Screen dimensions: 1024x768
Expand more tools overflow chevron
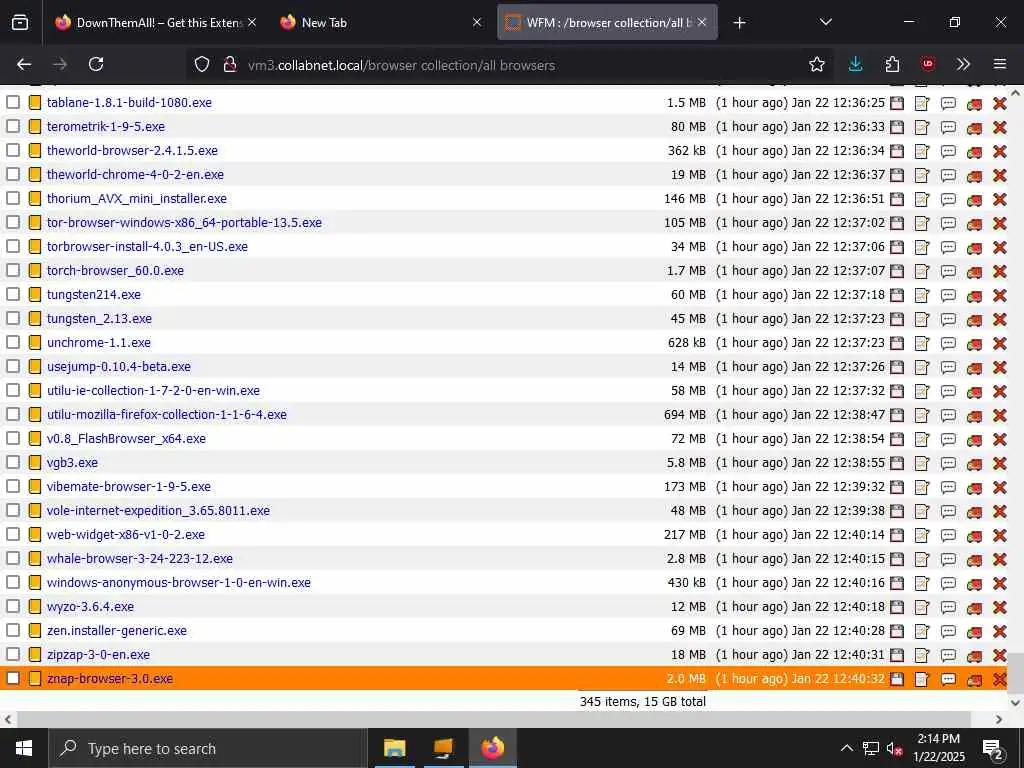point(963,64)
